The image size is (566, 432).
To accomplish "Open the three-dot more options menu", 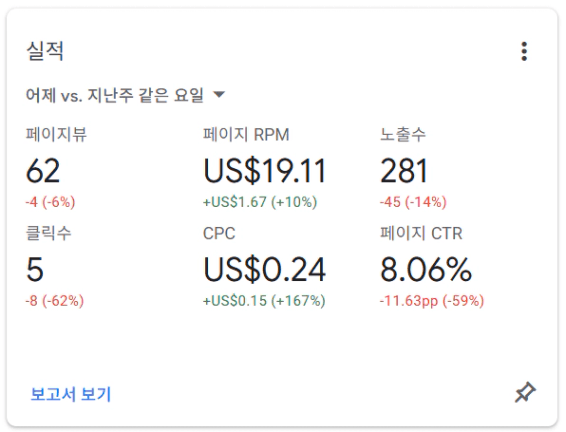I will (524, 51).
